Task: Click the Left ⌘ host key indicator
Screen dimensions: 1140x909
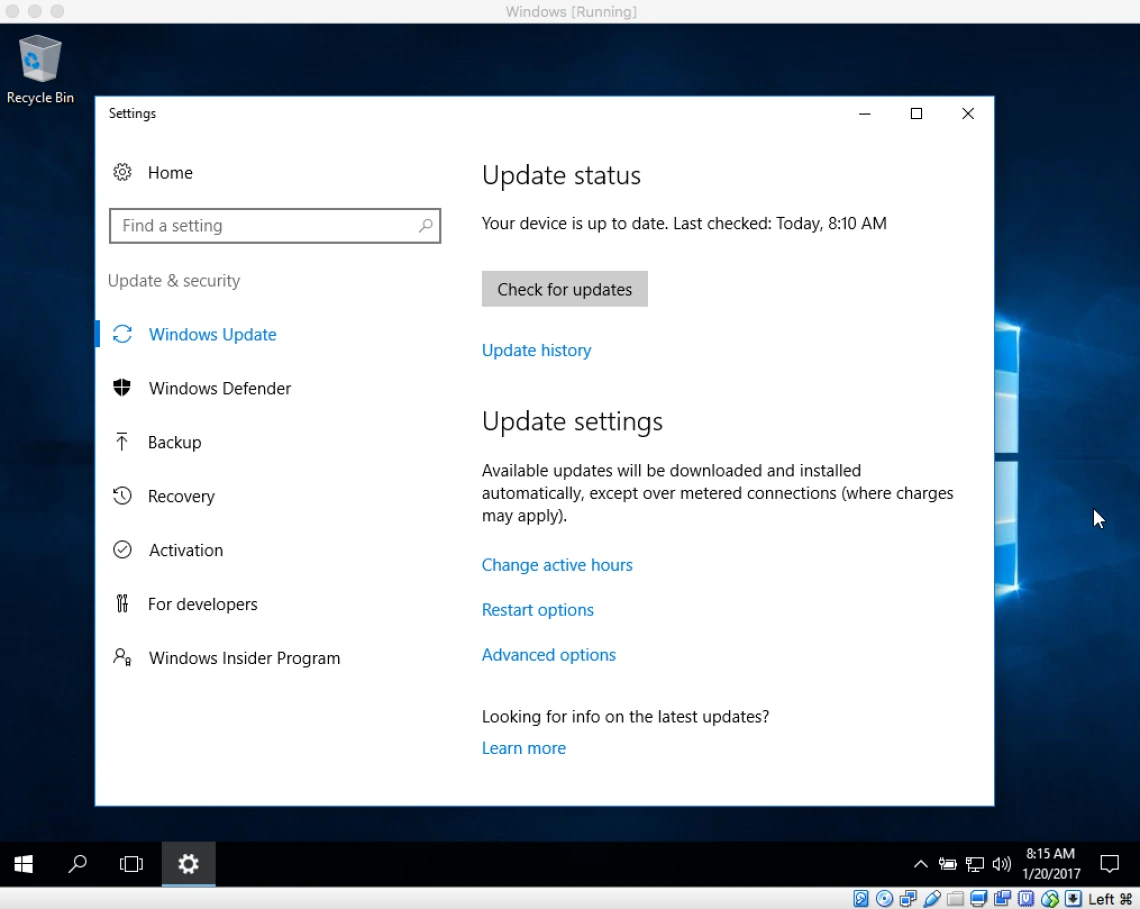Action: [x=1110, y=900]
